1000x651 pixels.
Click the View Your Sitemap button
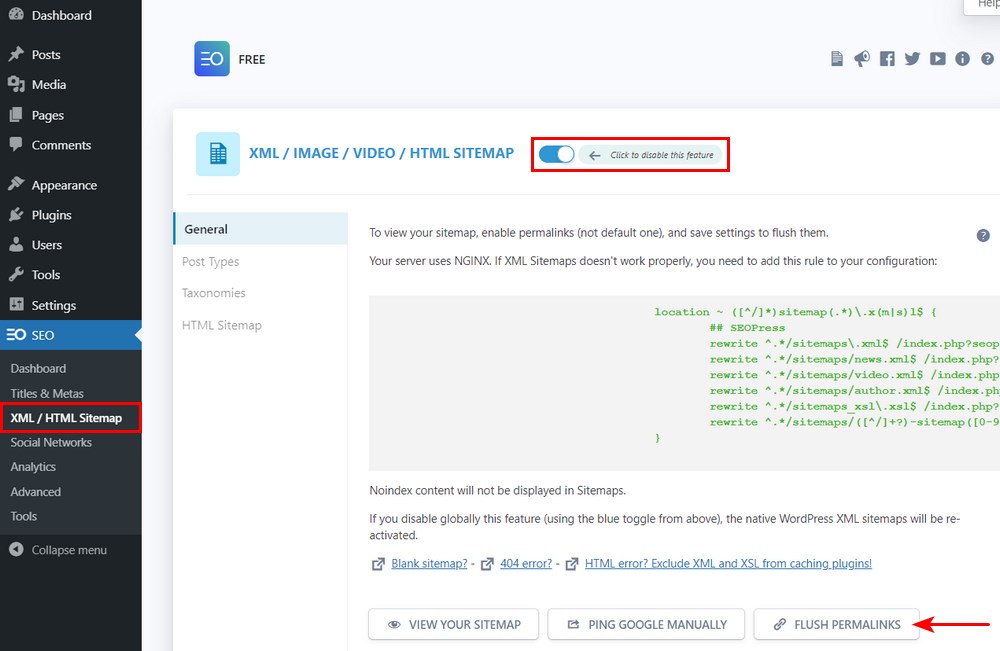(453, 624)
